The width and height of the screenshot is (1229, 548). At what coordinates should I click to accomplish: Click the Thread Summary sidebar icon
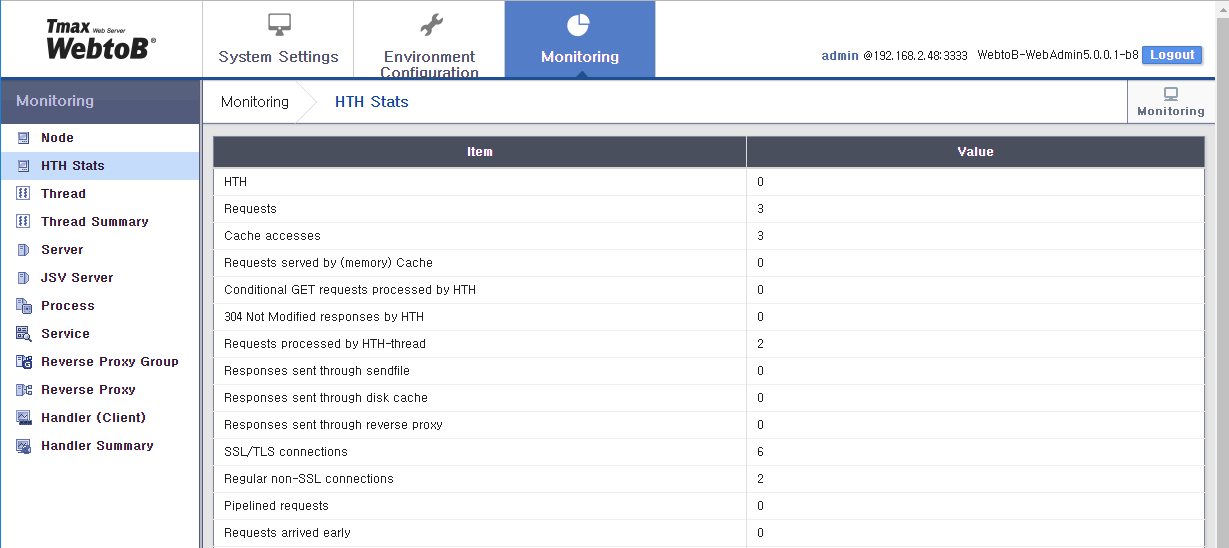pos(24,222)
